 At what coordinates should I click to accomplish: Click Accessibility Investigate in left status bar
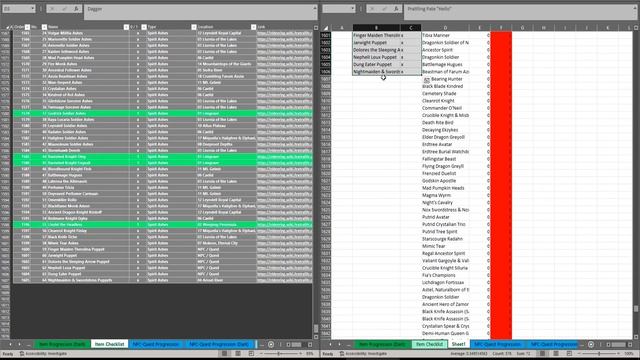tap(44, 353)
